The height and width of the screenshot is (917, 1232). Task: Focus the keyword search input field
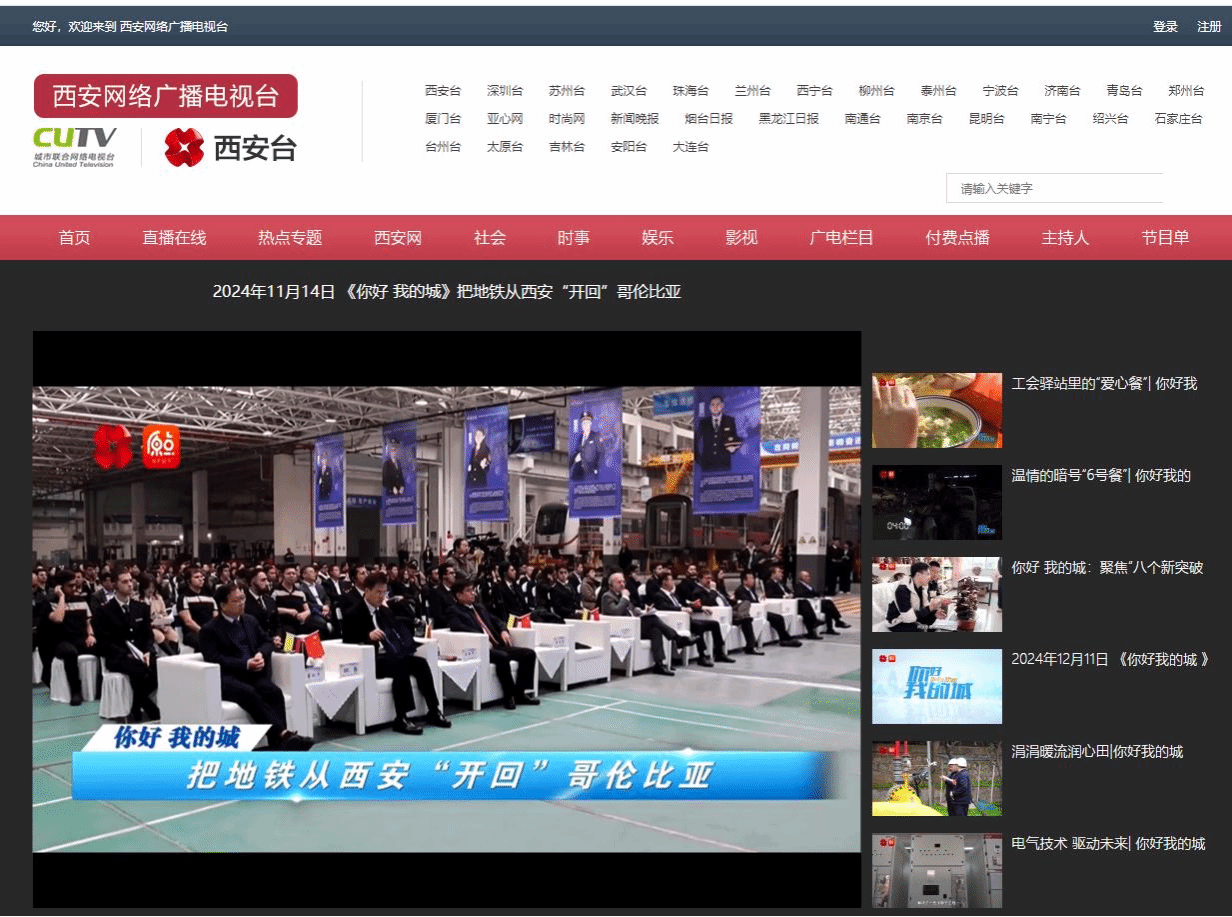pyautogui.click(x=1054, y=188)
